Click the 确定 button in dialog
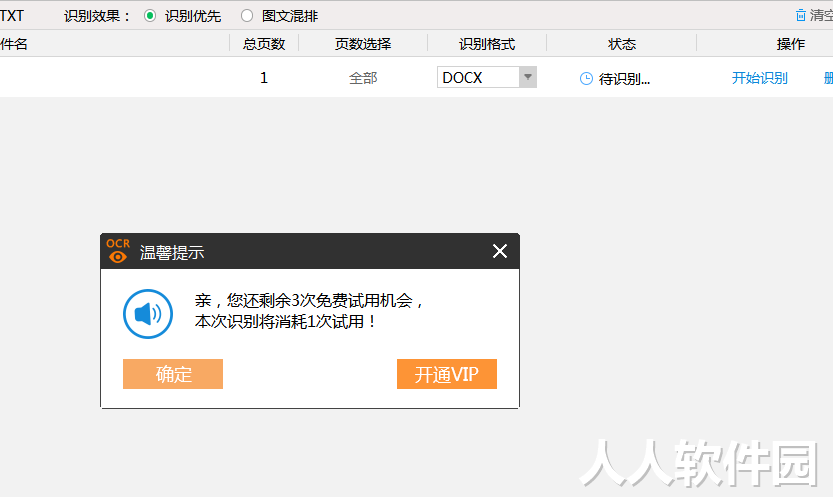833x497 pixels. [x=173, y=374]
